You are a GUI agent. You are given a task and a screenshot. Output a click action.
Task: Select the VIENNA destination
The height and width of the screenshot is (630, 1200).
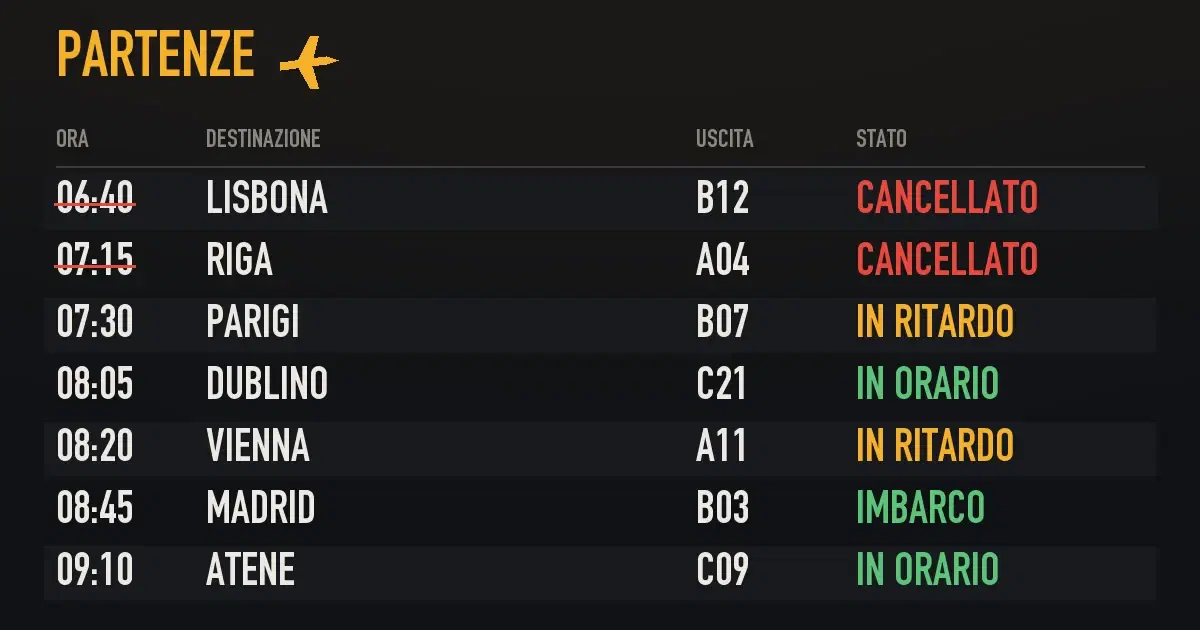258,446
